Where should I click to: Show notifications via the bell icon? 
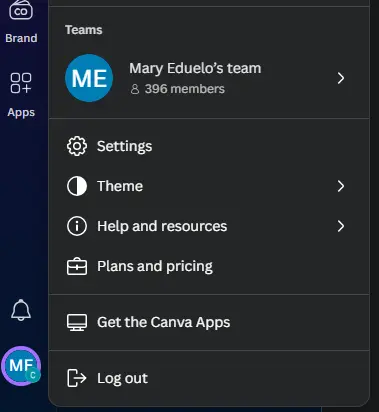21,310
